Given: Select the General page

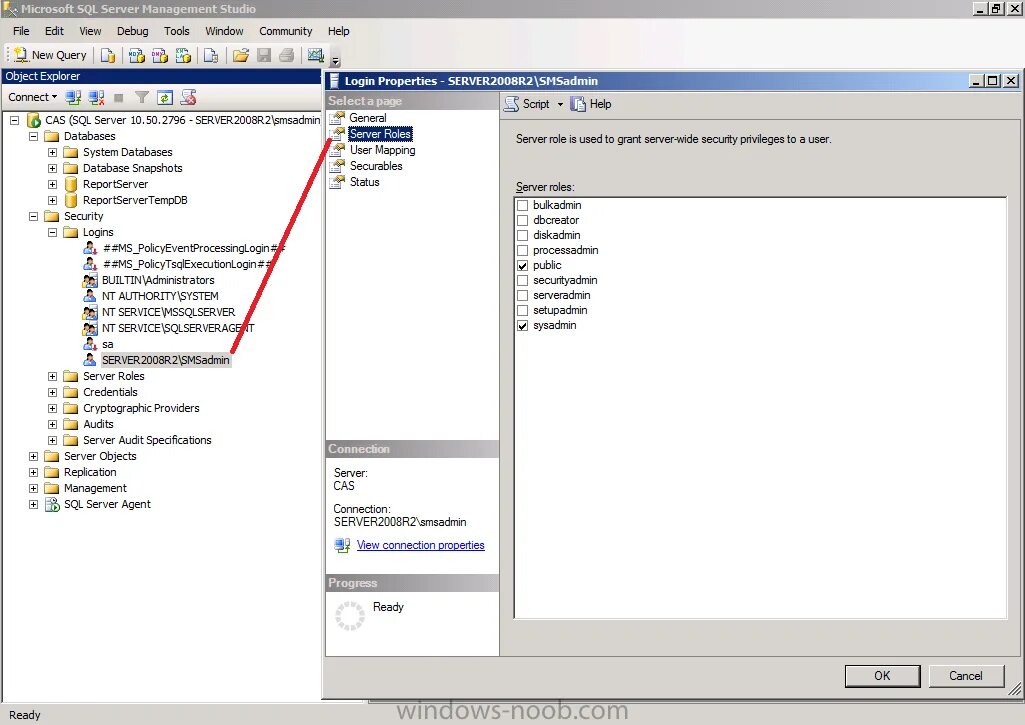Looking at the screenshot, I should [x=367, y=118].
